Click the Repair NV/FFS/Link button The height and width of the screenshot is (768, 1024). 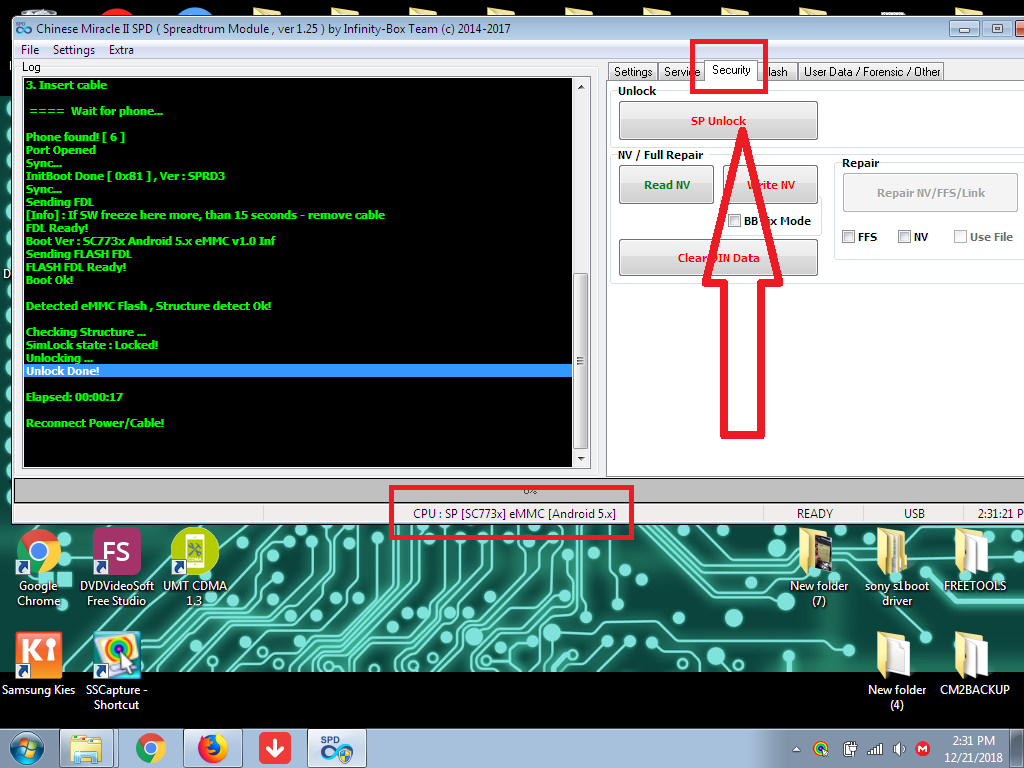tap(931, 193)
